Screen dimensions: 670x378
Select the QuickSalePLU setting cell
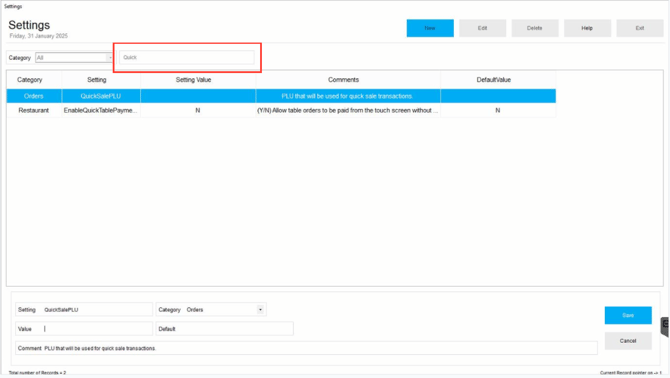pyautogui.click(x=101, y=96)
